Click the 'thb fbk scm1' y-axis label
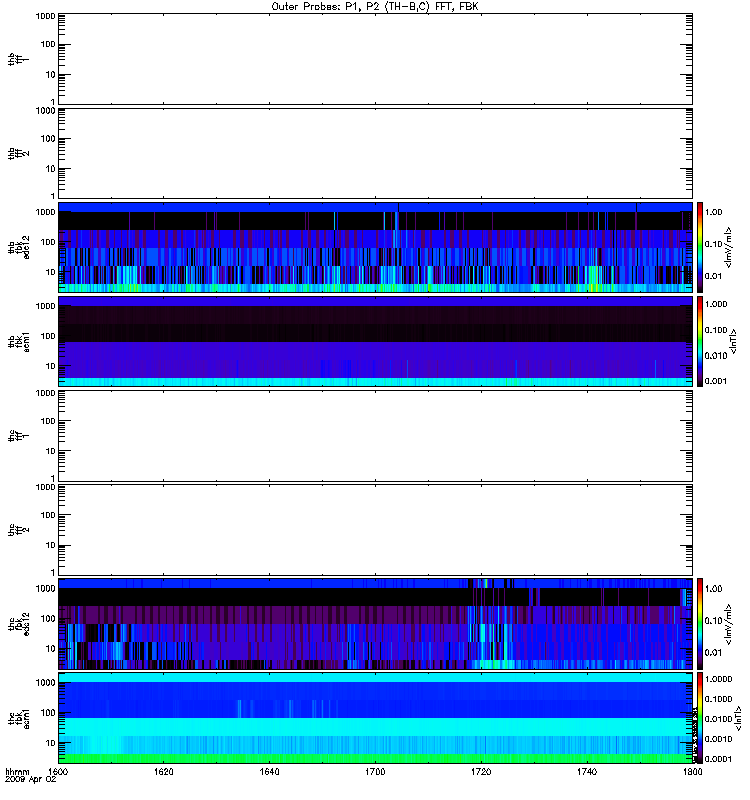This screenshot has height=800, width=750. click(x=19, y=341)
